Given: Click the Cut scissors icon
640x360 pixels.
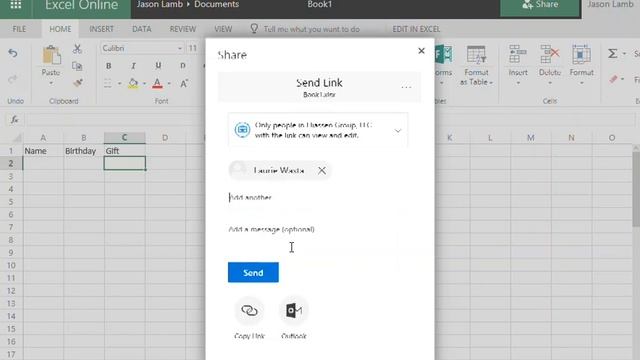Looking at the screenshot, I should pyautogui.click(x=77, y=49).
